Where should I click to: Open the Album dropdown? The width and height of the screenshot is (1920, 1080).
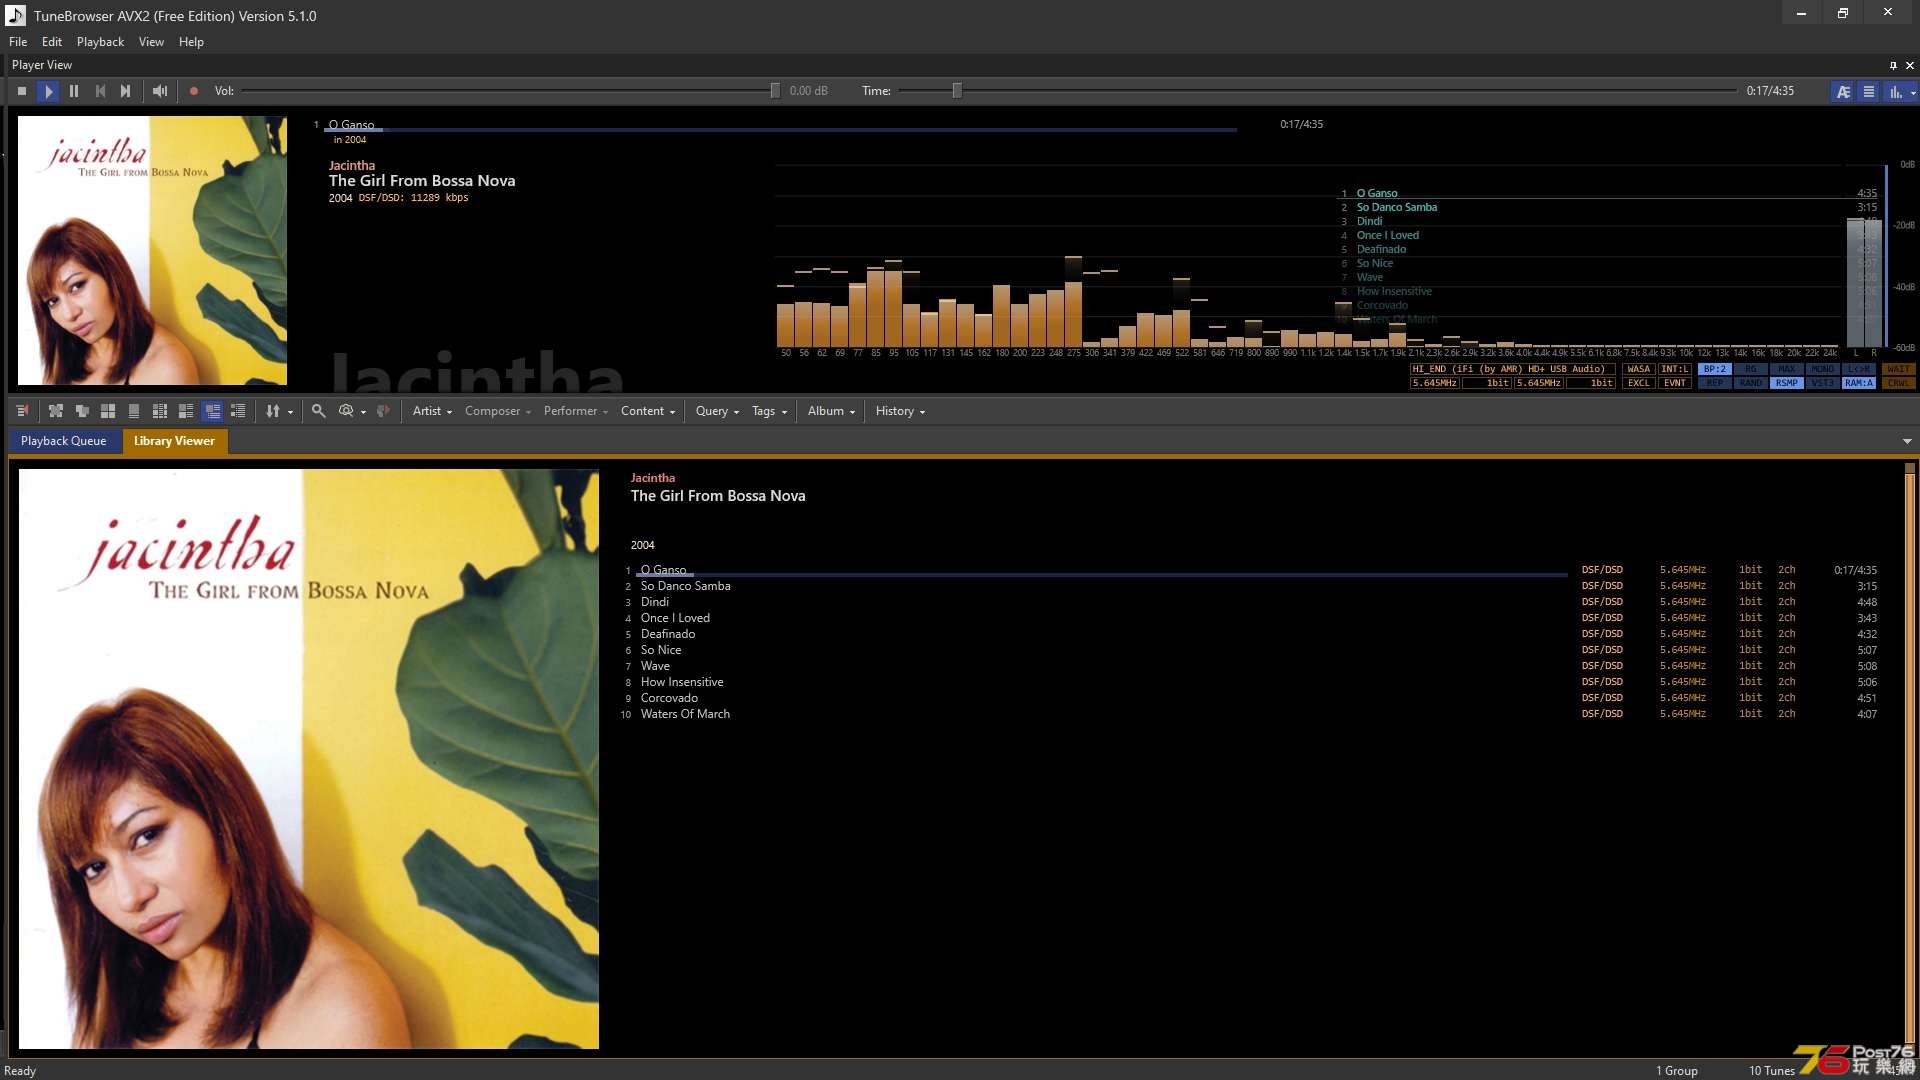(831, 411)
